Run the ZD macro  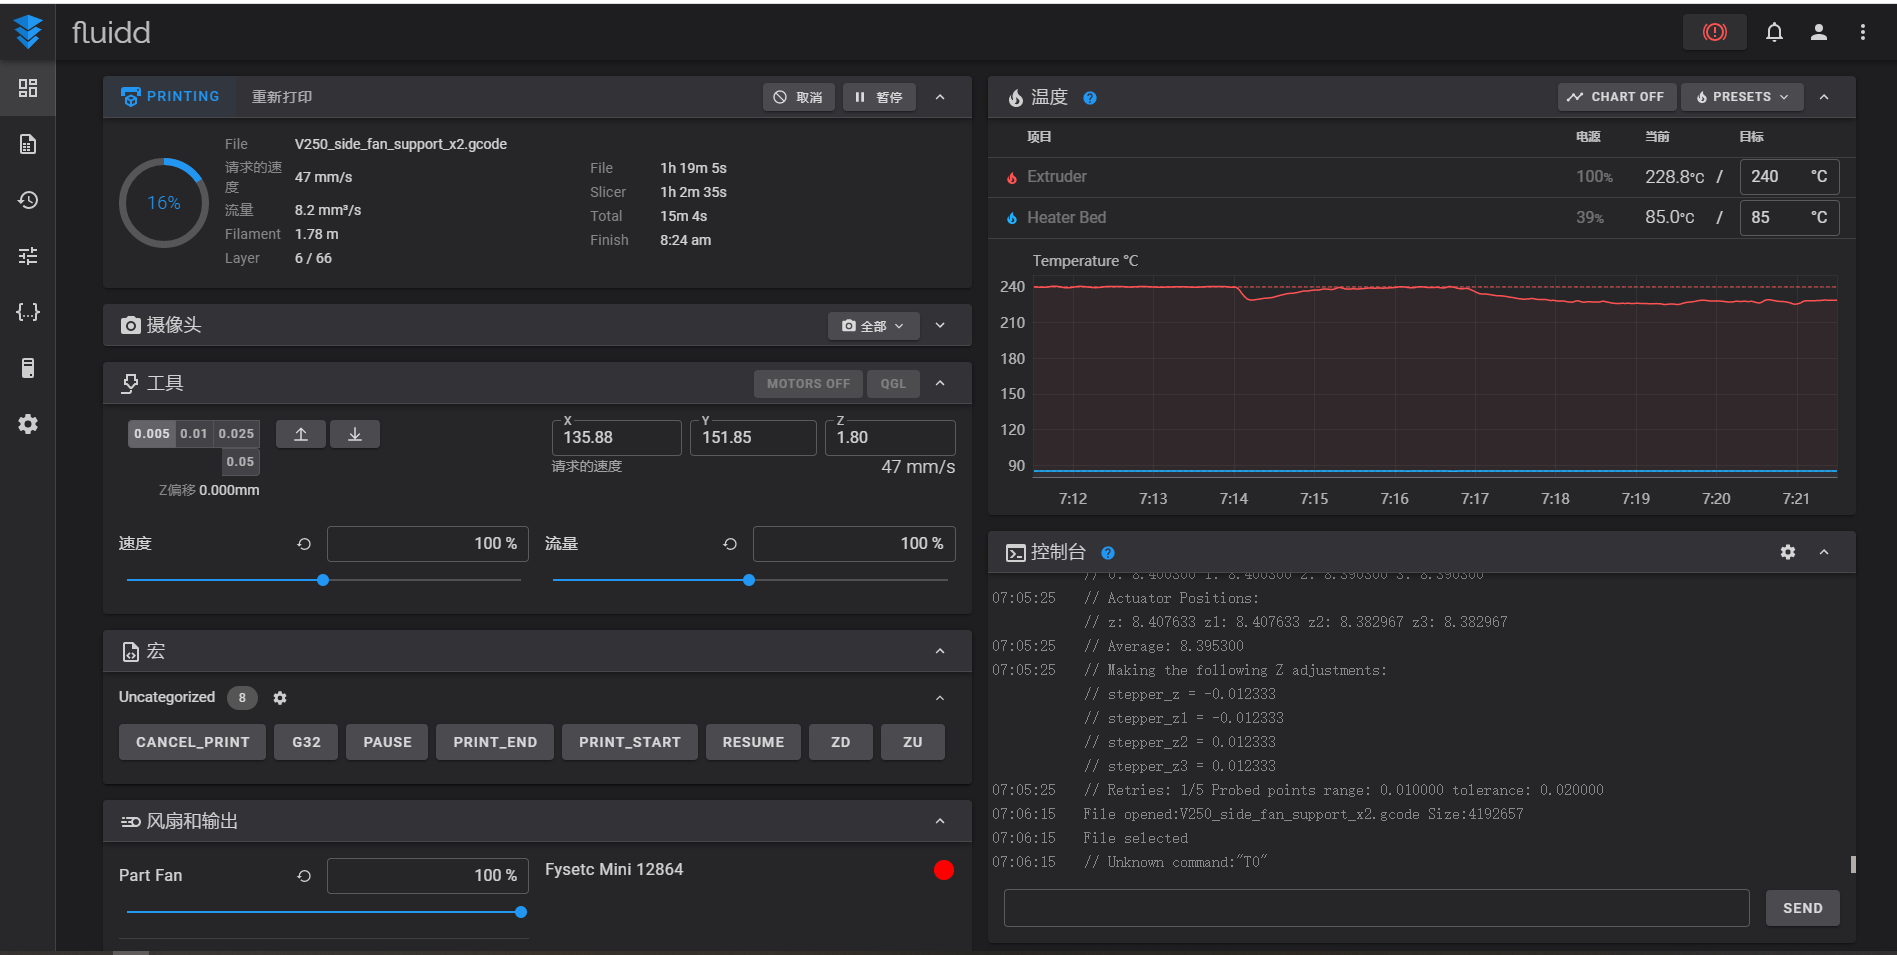click(841, 742)
